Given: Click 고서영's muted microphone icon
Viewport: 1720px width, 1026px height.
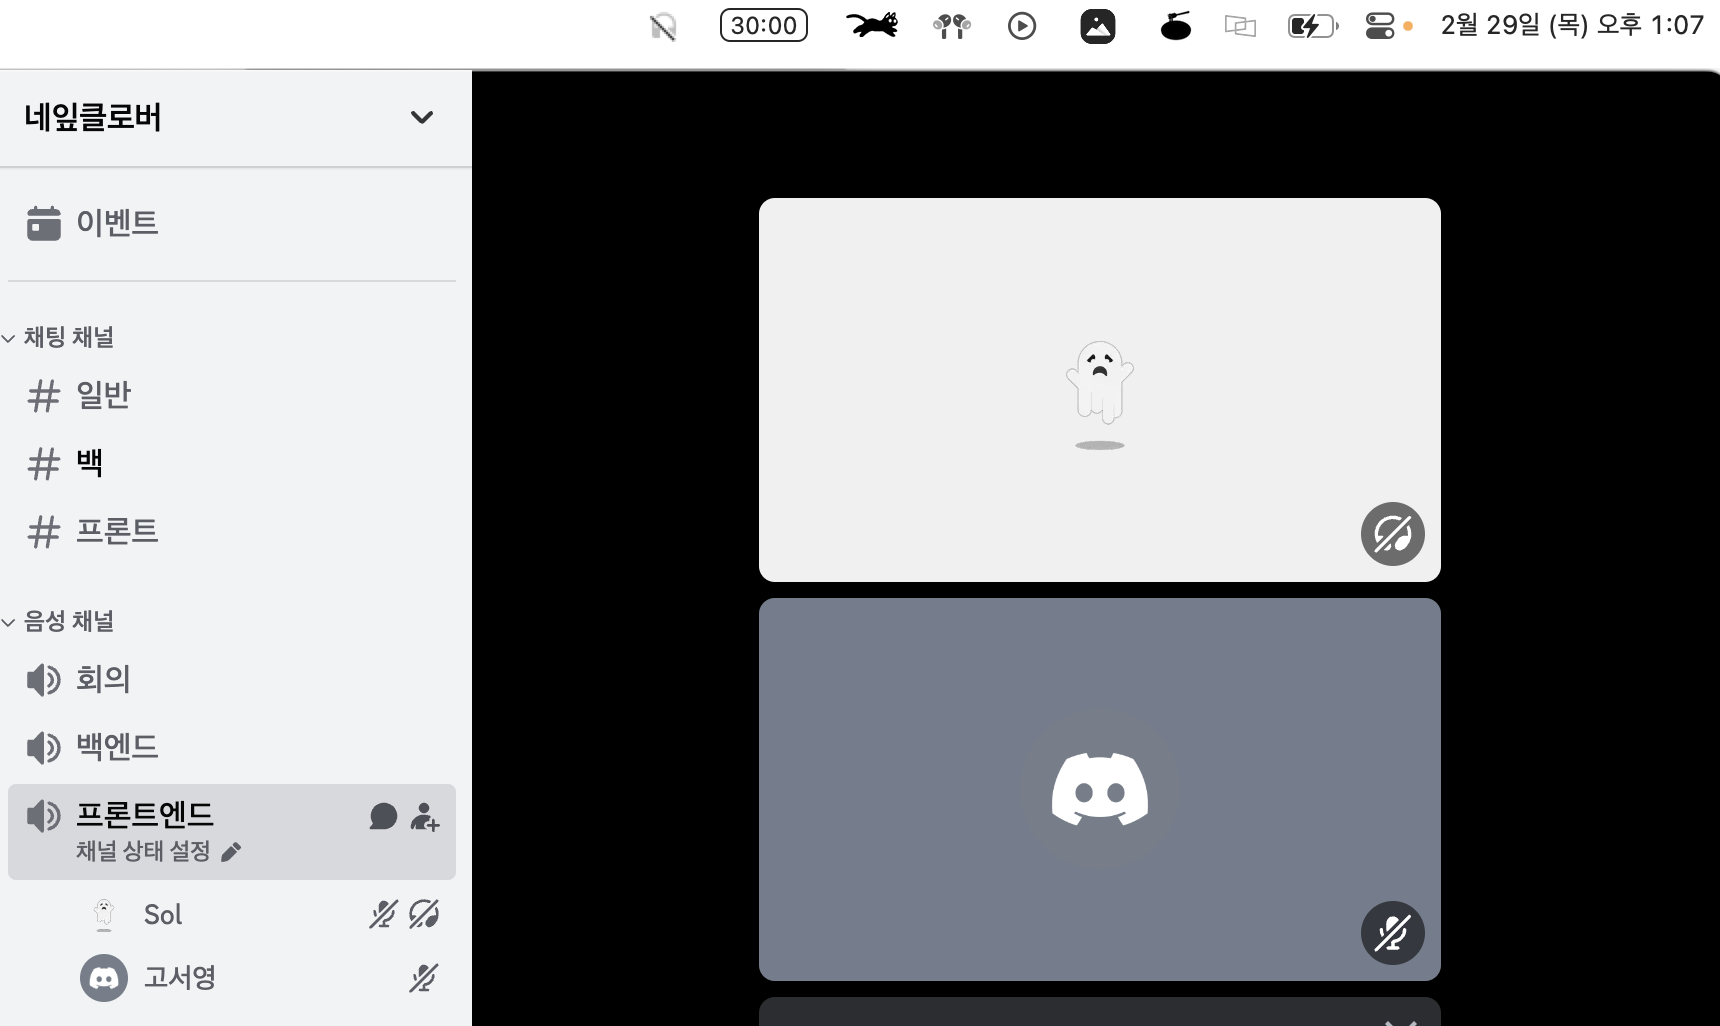Looking at the screenshot, I should pyautogui.click(x=424, y=978).
